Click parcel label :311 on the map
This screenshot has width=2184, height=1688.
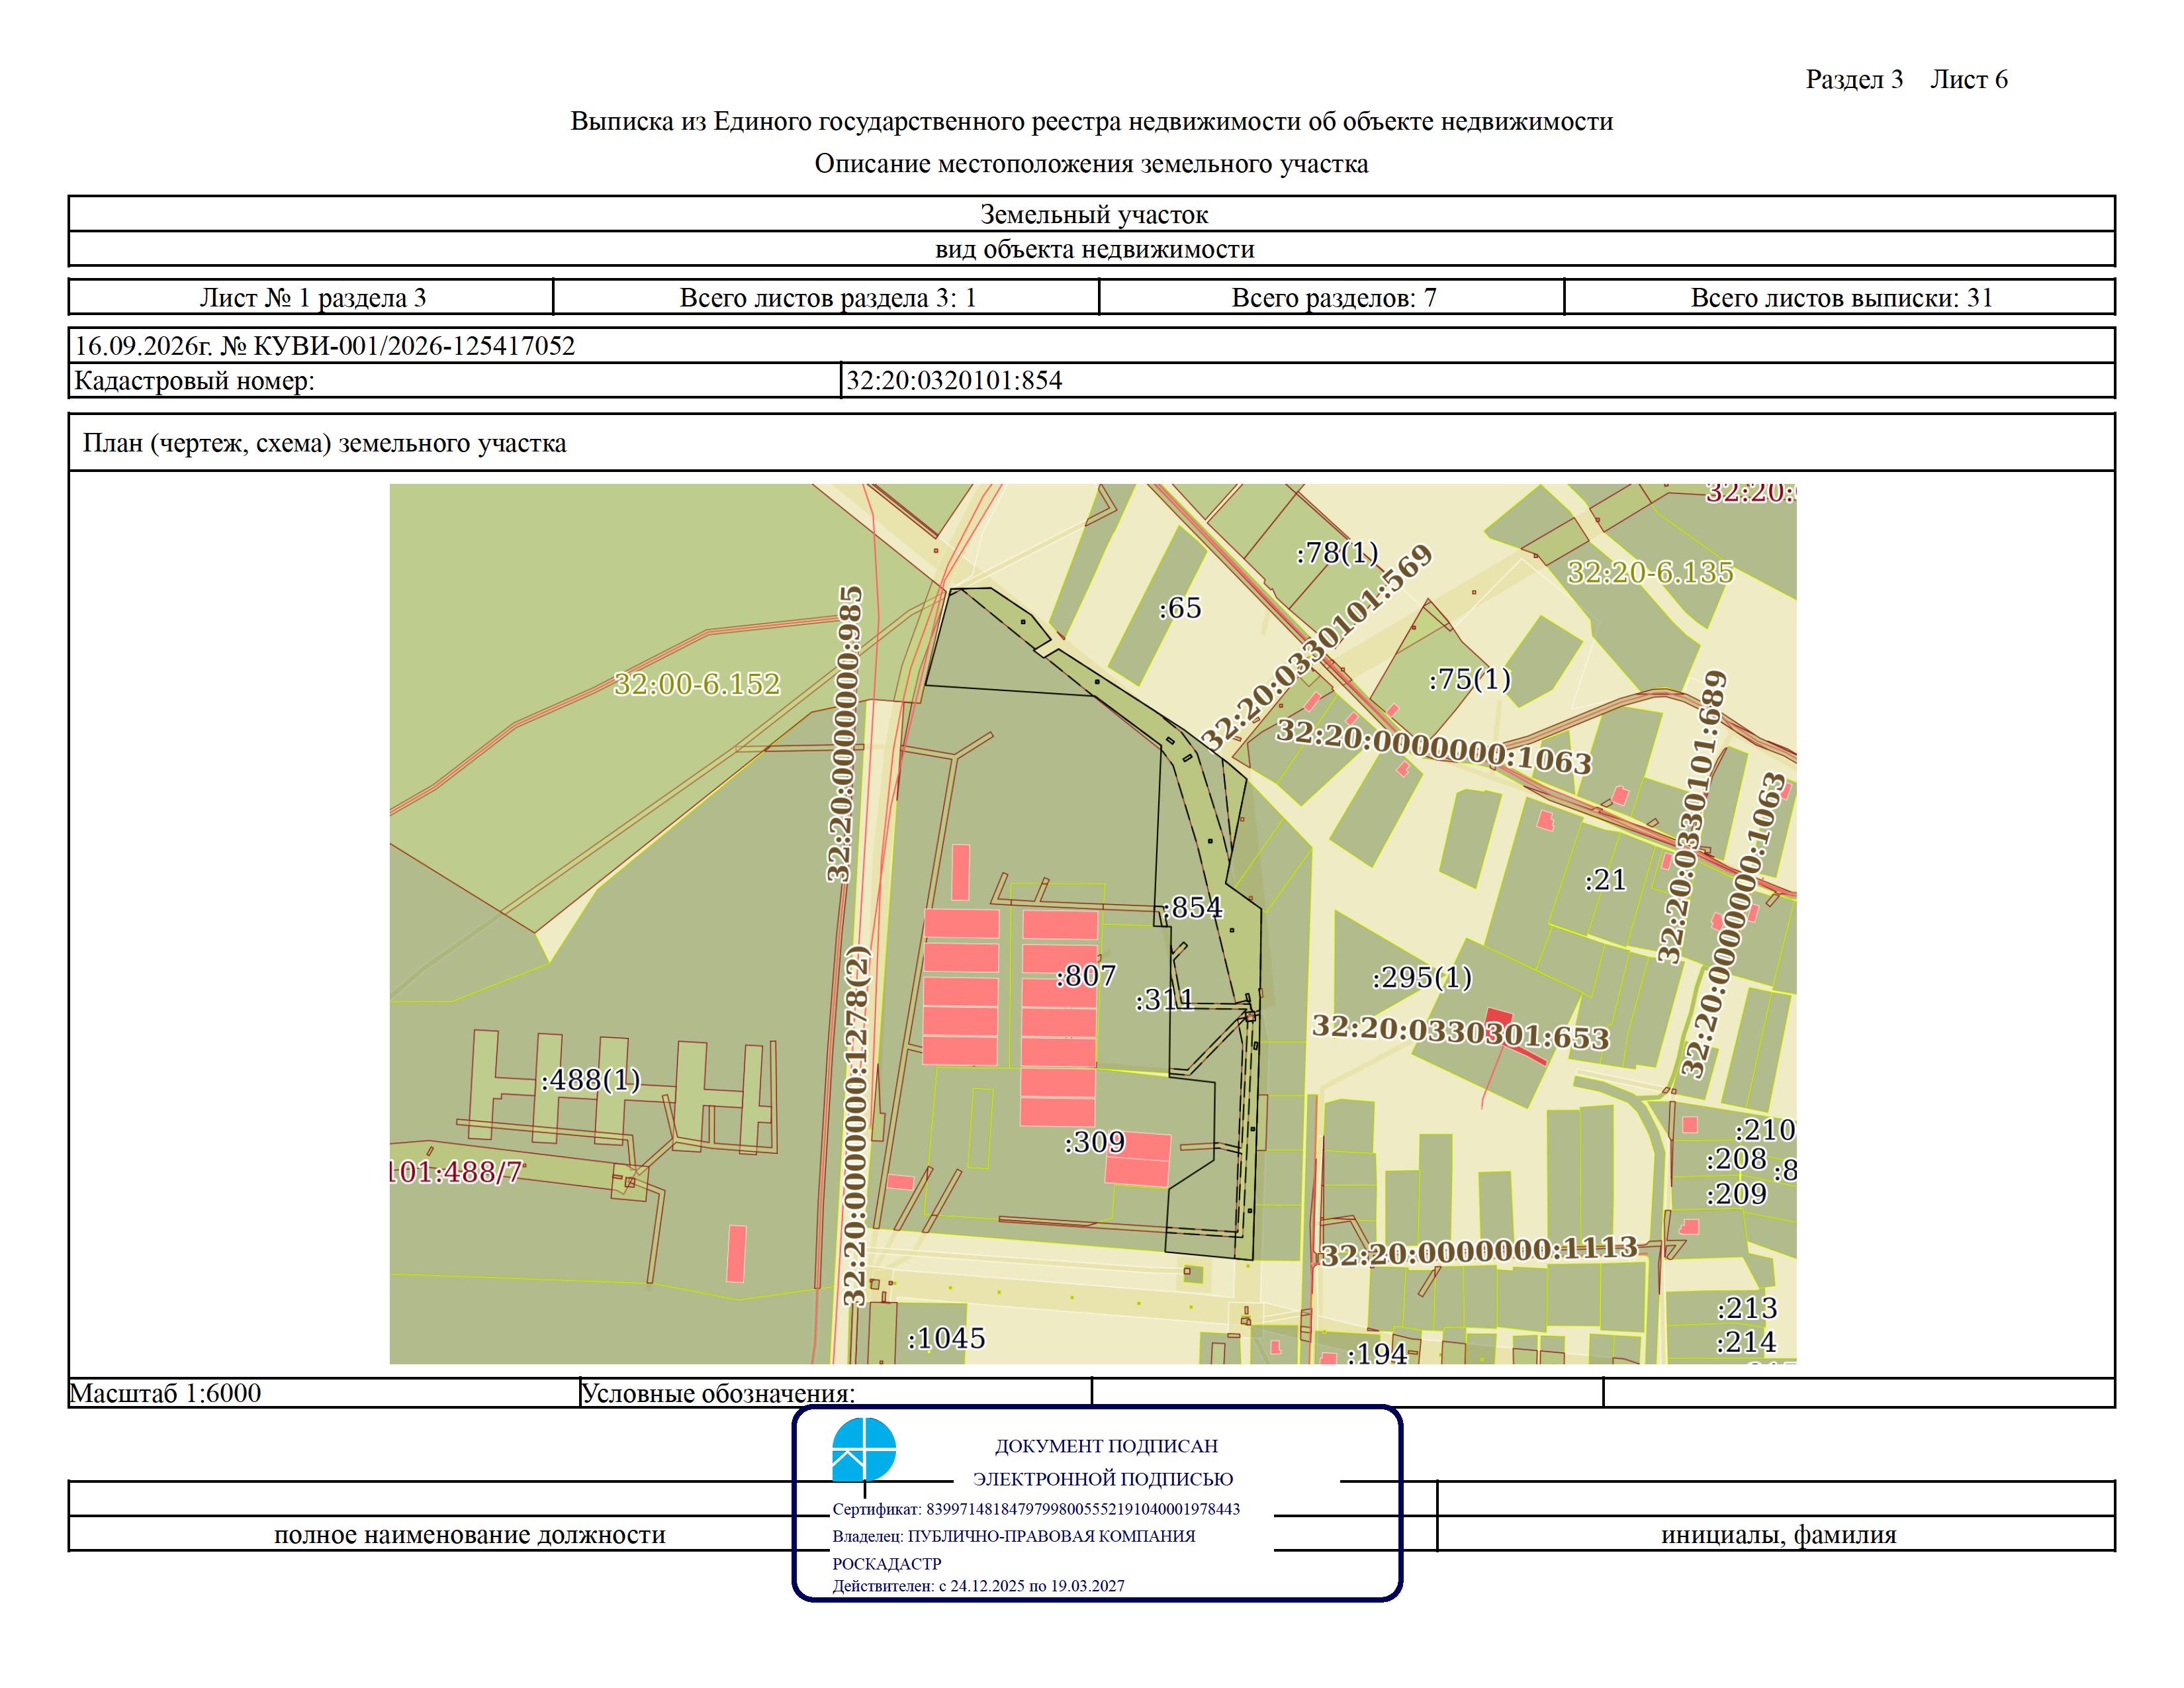(x=1165, y=999)
